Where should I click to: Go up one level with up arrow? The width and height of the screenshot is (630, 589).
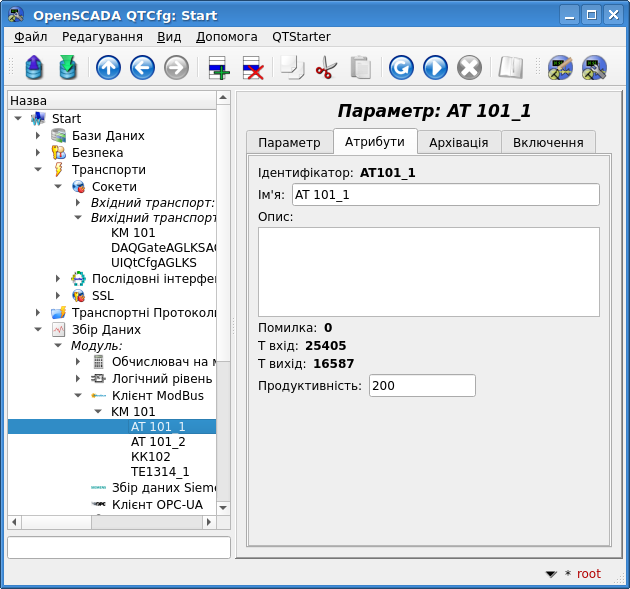(108, 67)
